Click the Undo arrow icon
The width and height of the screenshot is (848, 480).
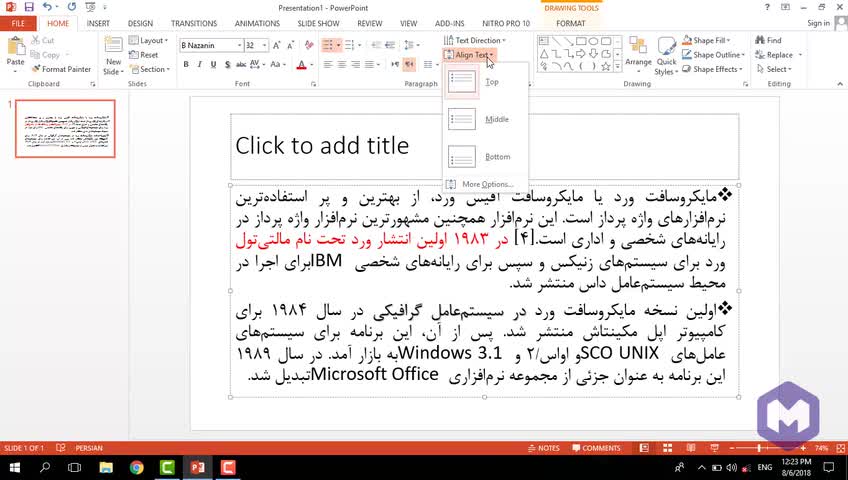(x=48, y=7)
